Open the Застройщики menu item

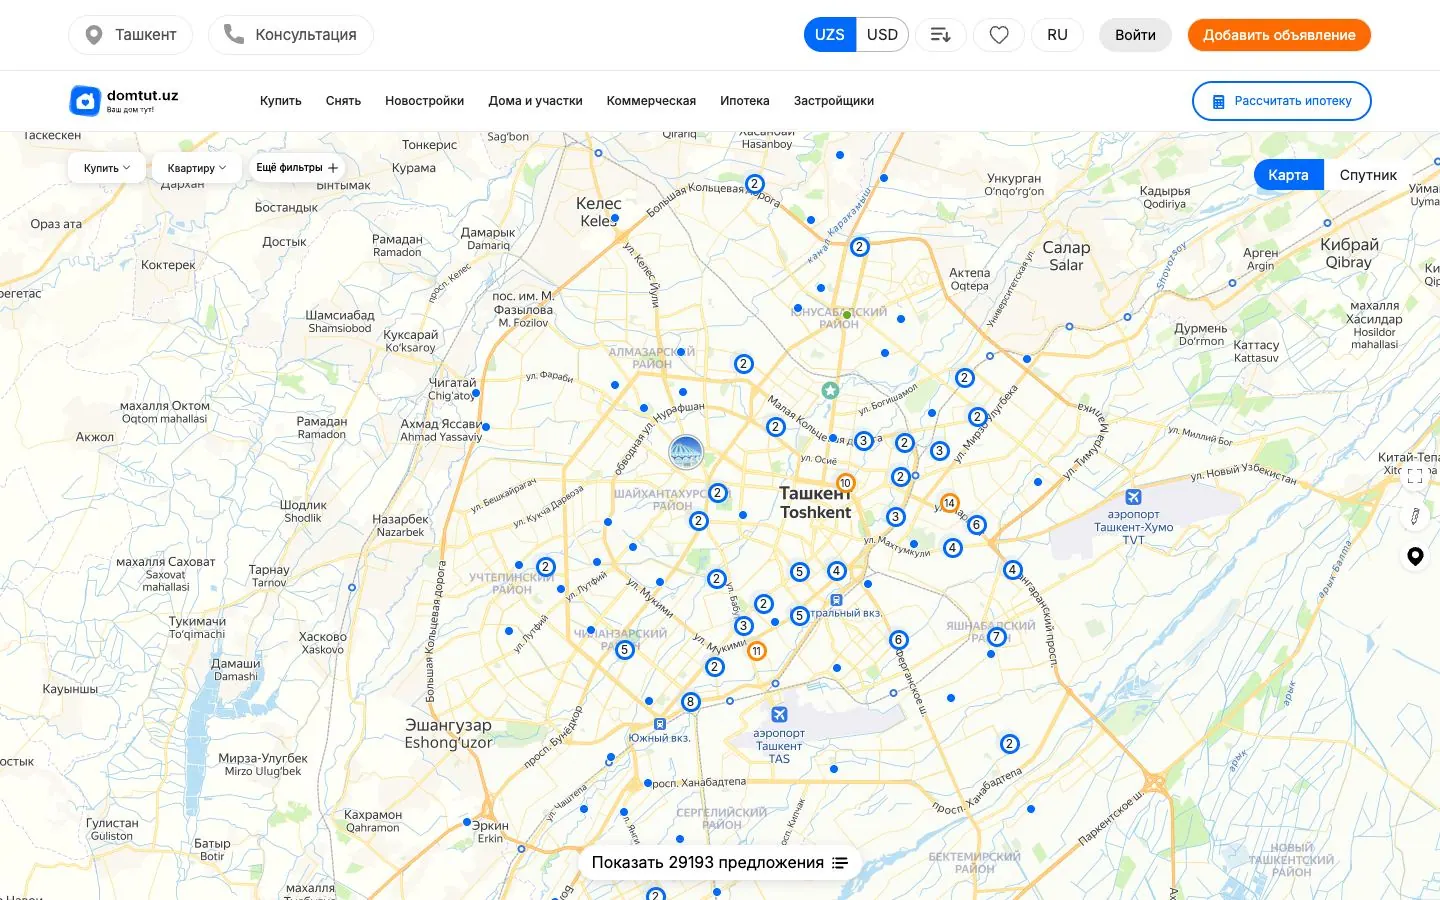(834, 101)
